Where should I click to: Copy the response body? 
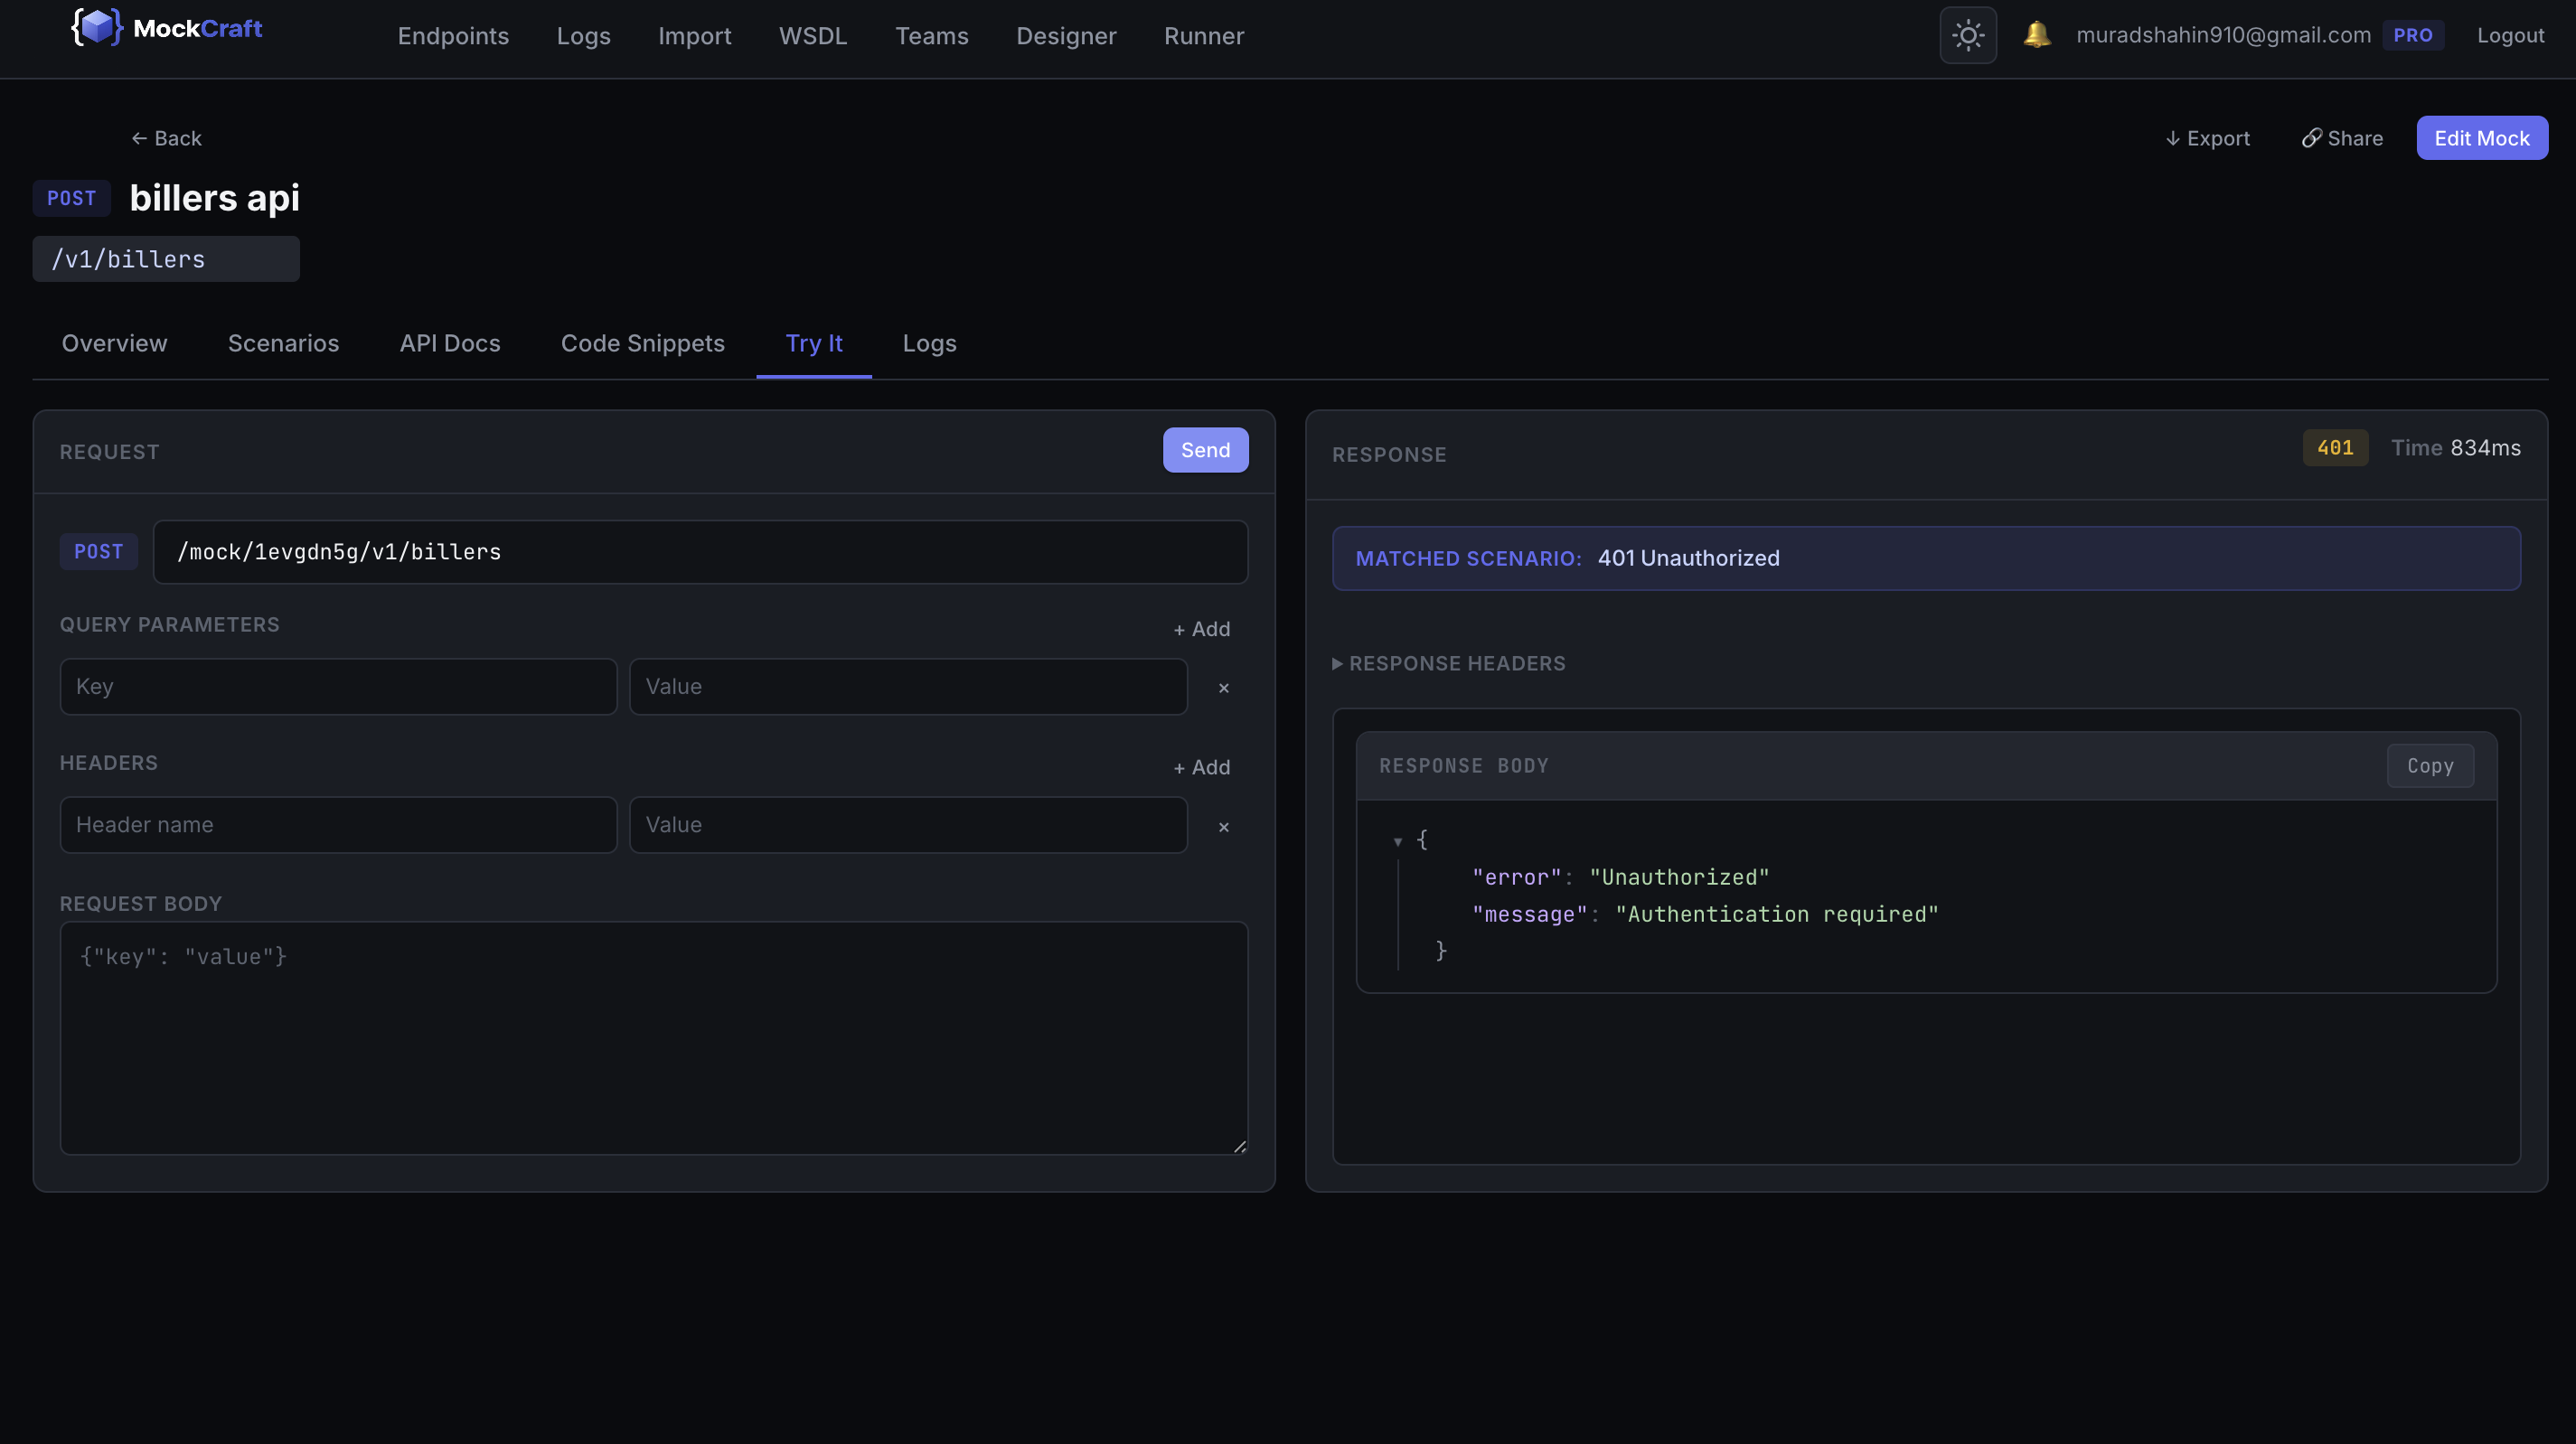2429,766
